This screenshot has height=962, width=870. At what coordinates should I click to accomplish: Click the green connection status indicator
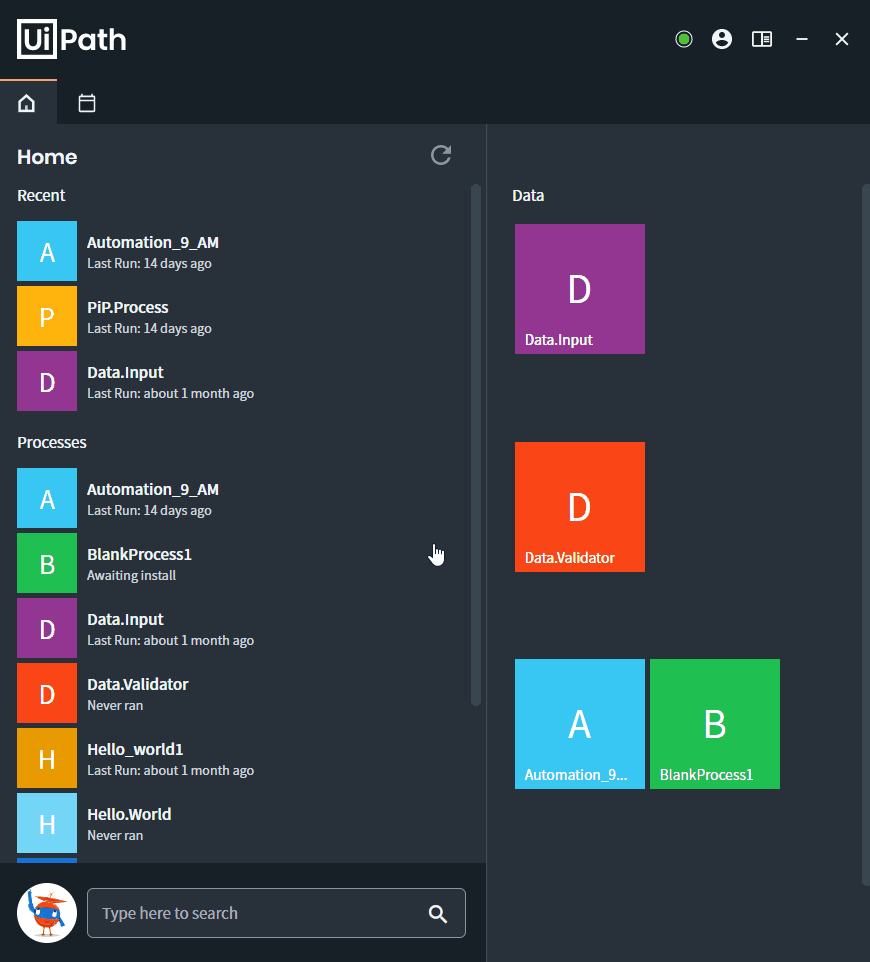683,39
